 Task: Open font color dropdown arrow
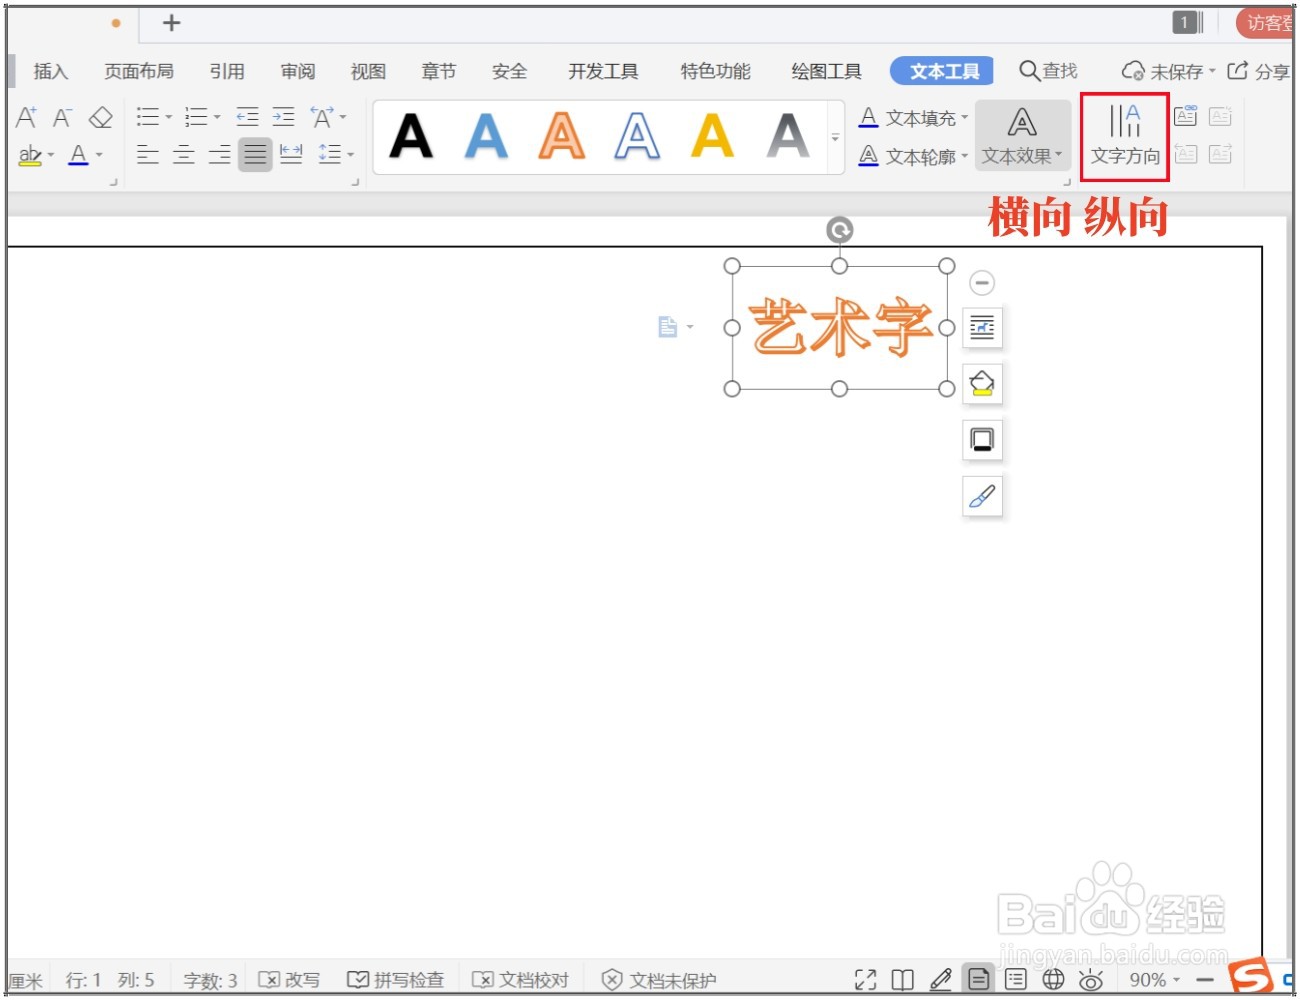[x=99, y=155]
